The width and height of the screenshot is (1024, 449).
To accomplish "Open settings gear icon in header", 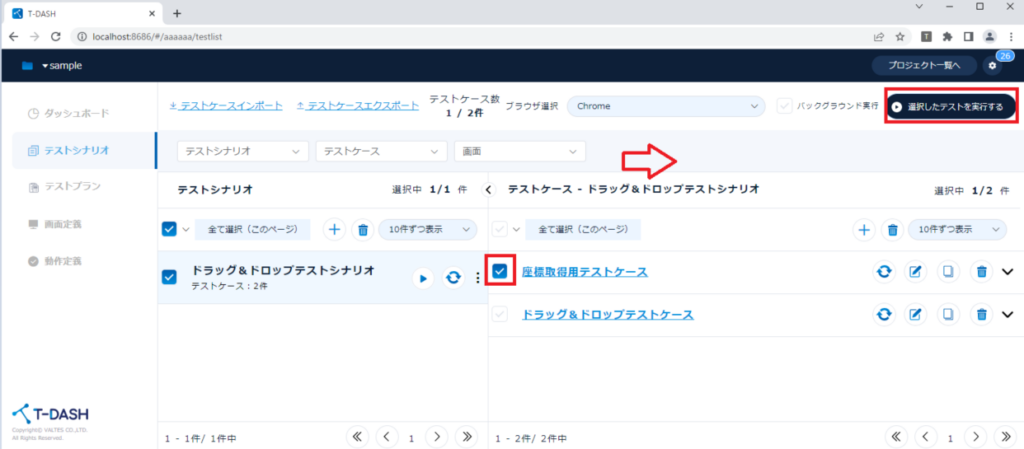I will point(992,66).
